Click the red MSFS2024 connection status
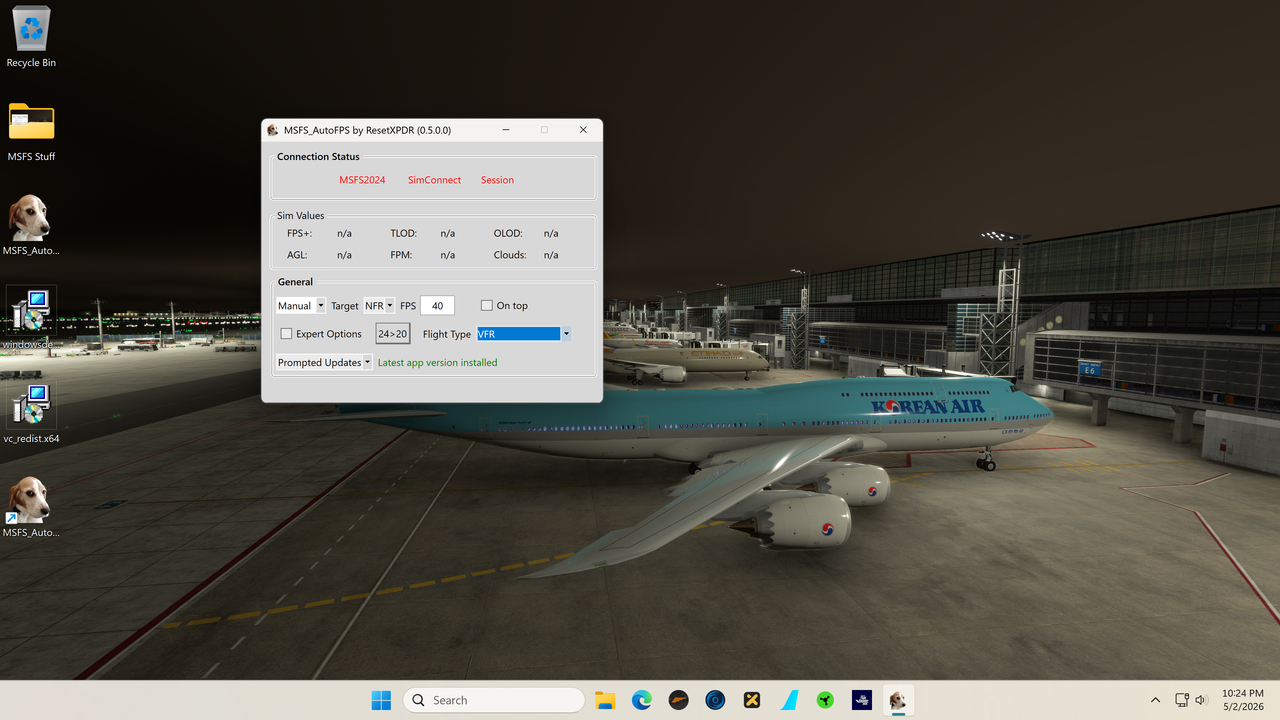Screen dimensions: 1280x720 [x=362, y=180]
